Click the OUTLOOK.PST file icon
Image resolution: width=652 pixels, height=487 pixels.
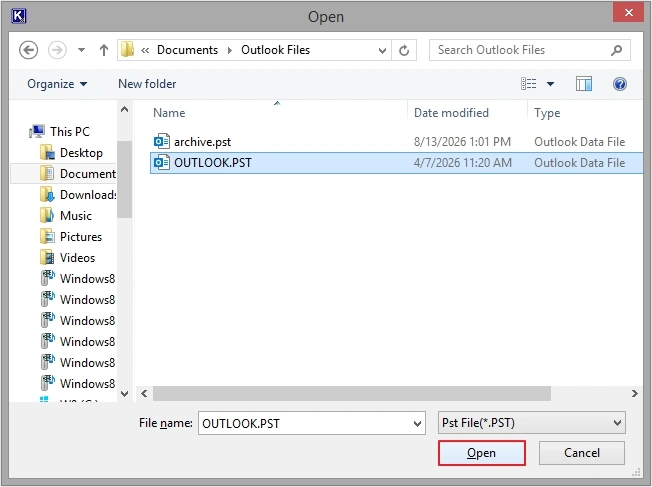point(162,162)
